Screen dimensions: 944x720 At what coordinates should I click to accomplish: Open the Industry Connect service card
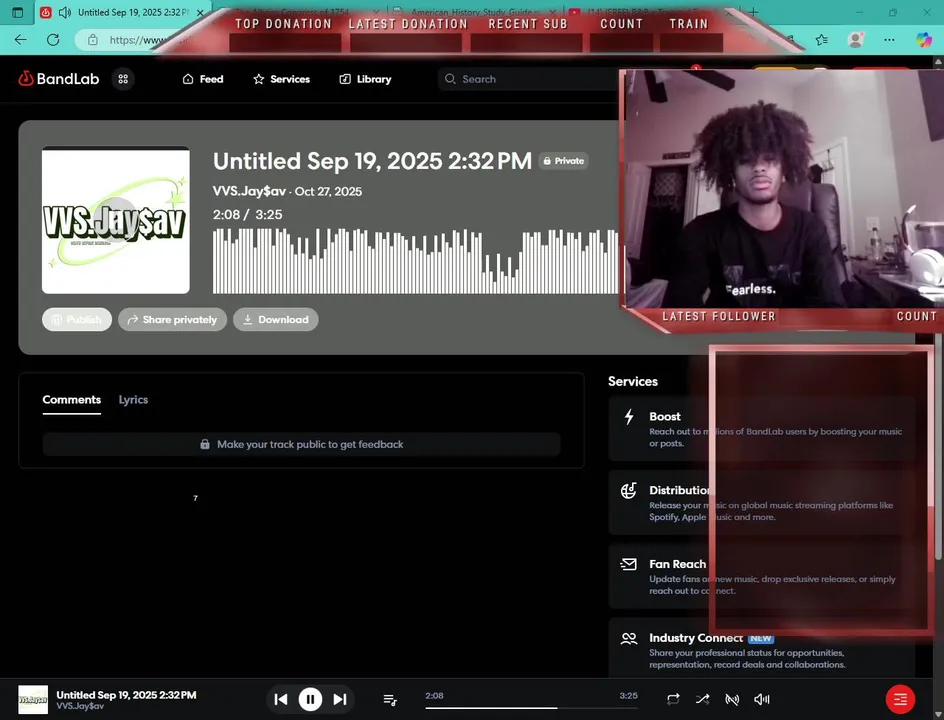click(x=762, y=650)
